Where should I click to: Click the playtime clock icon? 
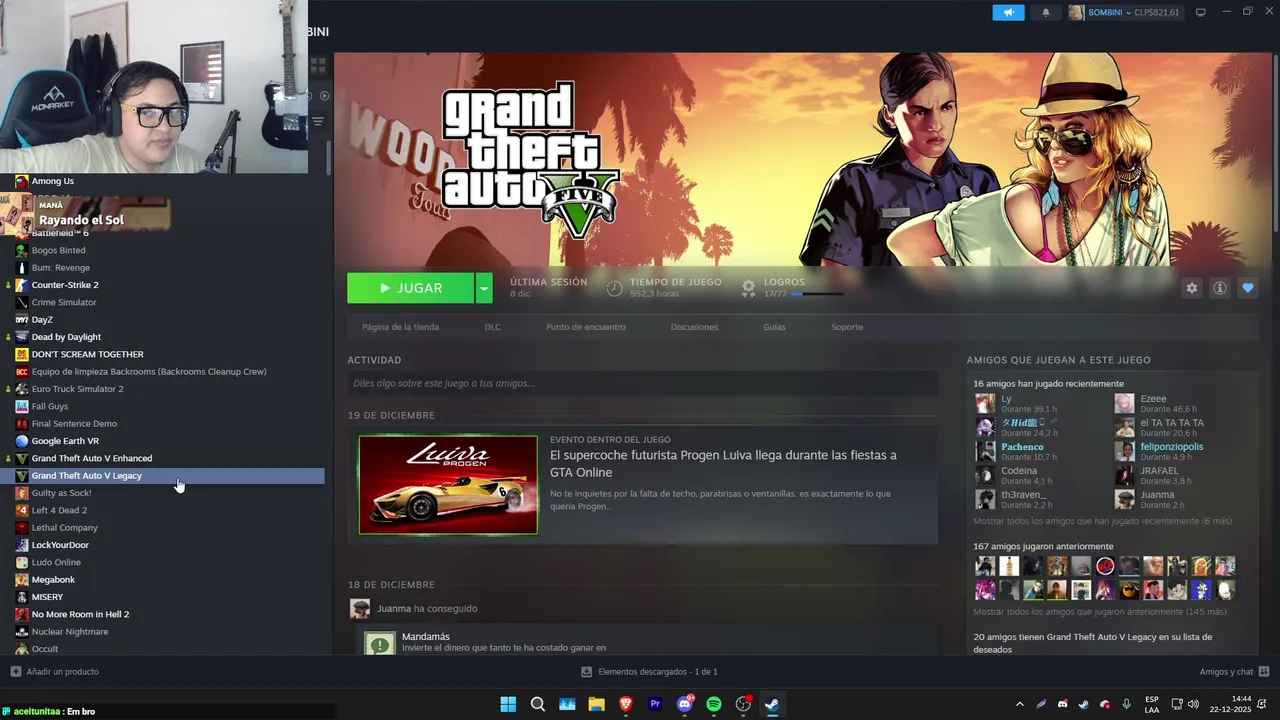point(614,288)
